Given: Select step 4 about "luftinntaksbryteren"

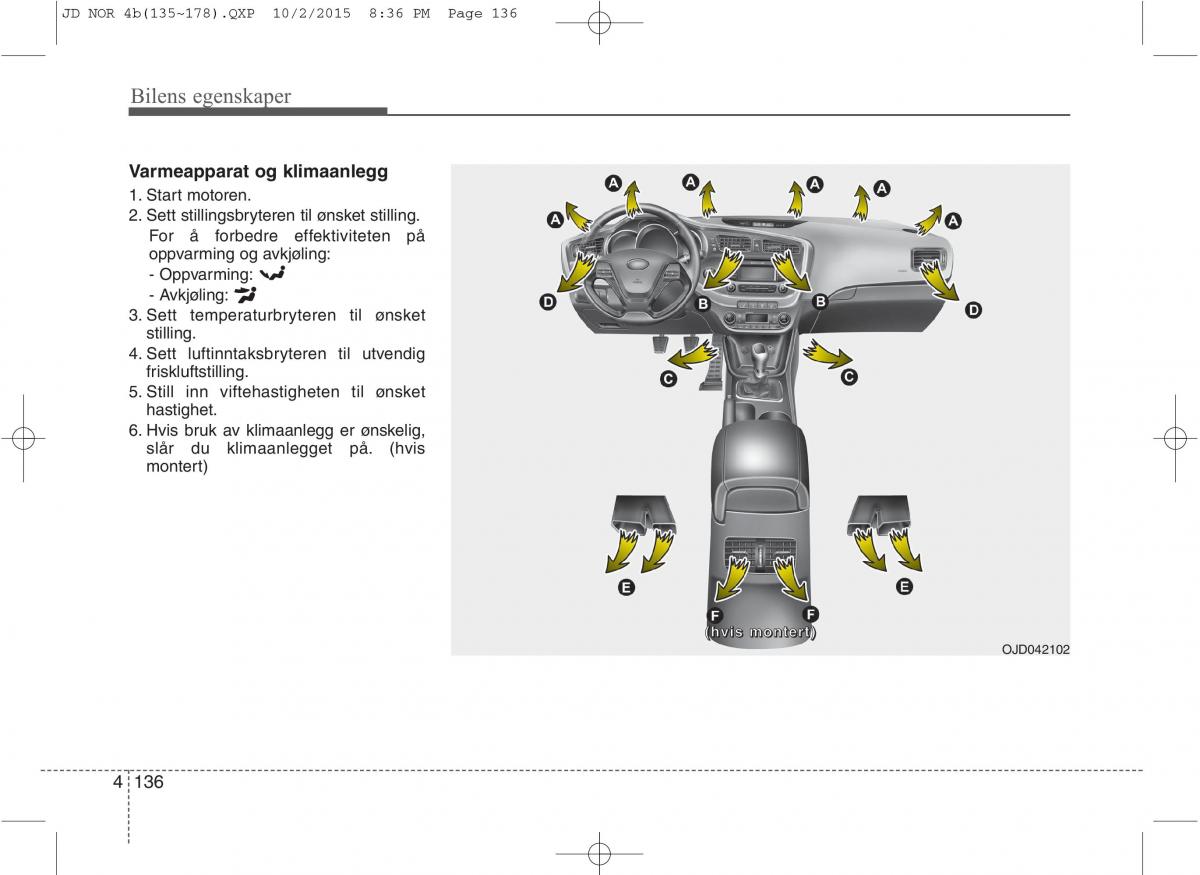Looking at the screenshot, I should [x=277, y=362].
